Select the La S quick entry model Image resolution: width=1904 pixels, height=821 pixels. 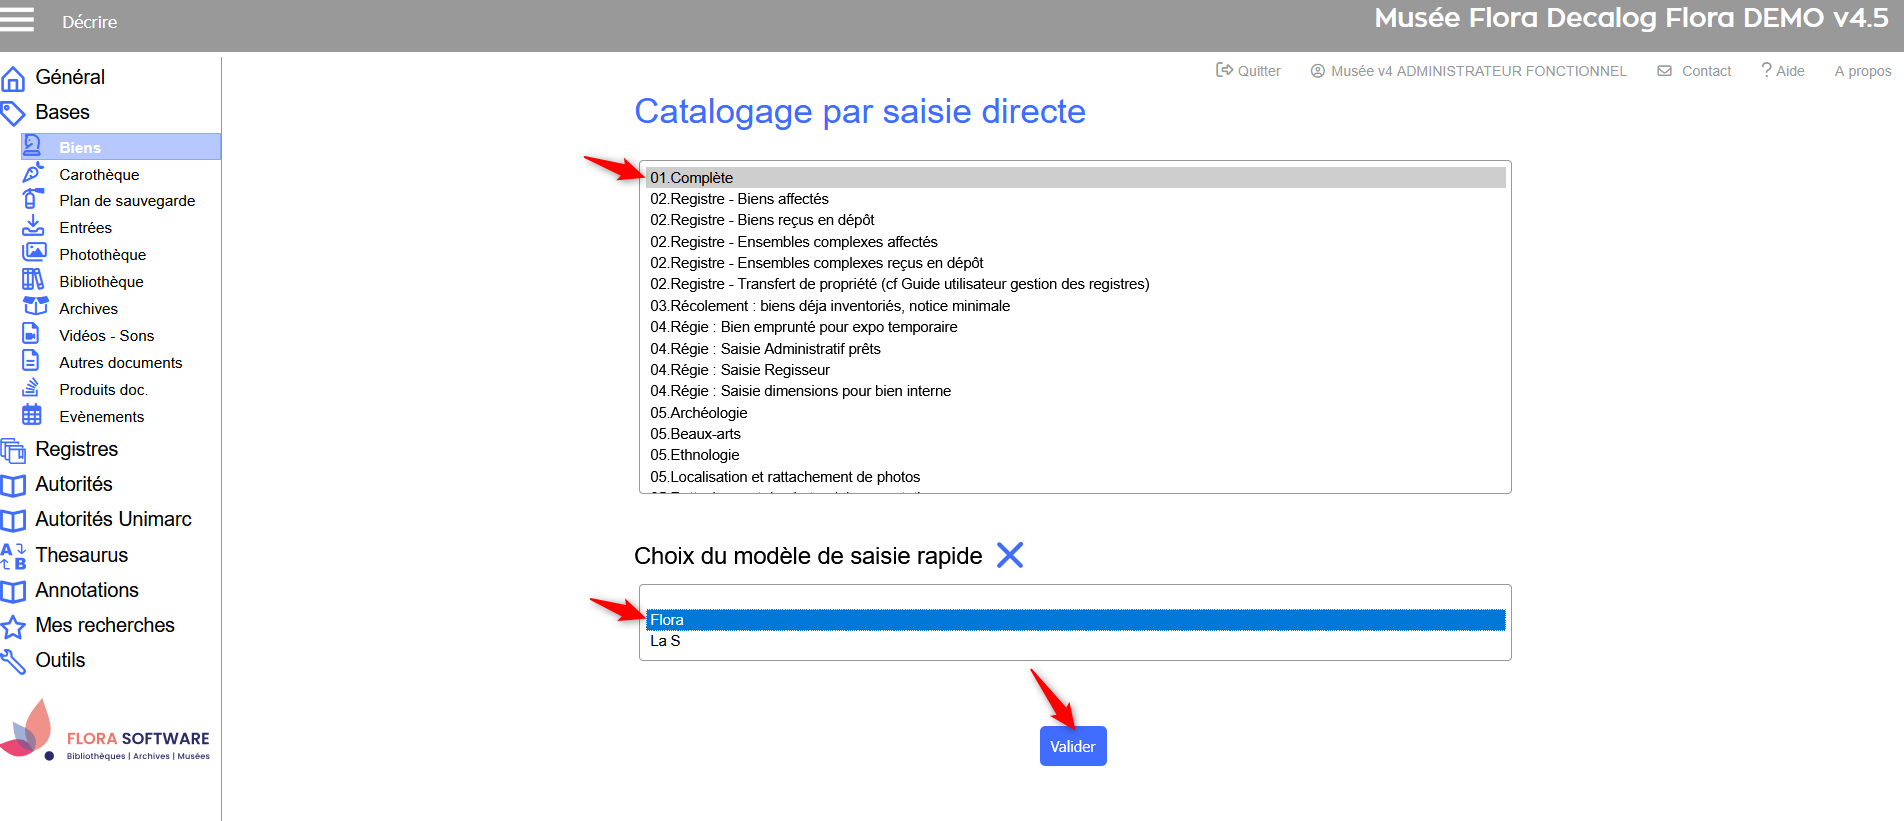[x=665, y=641]
